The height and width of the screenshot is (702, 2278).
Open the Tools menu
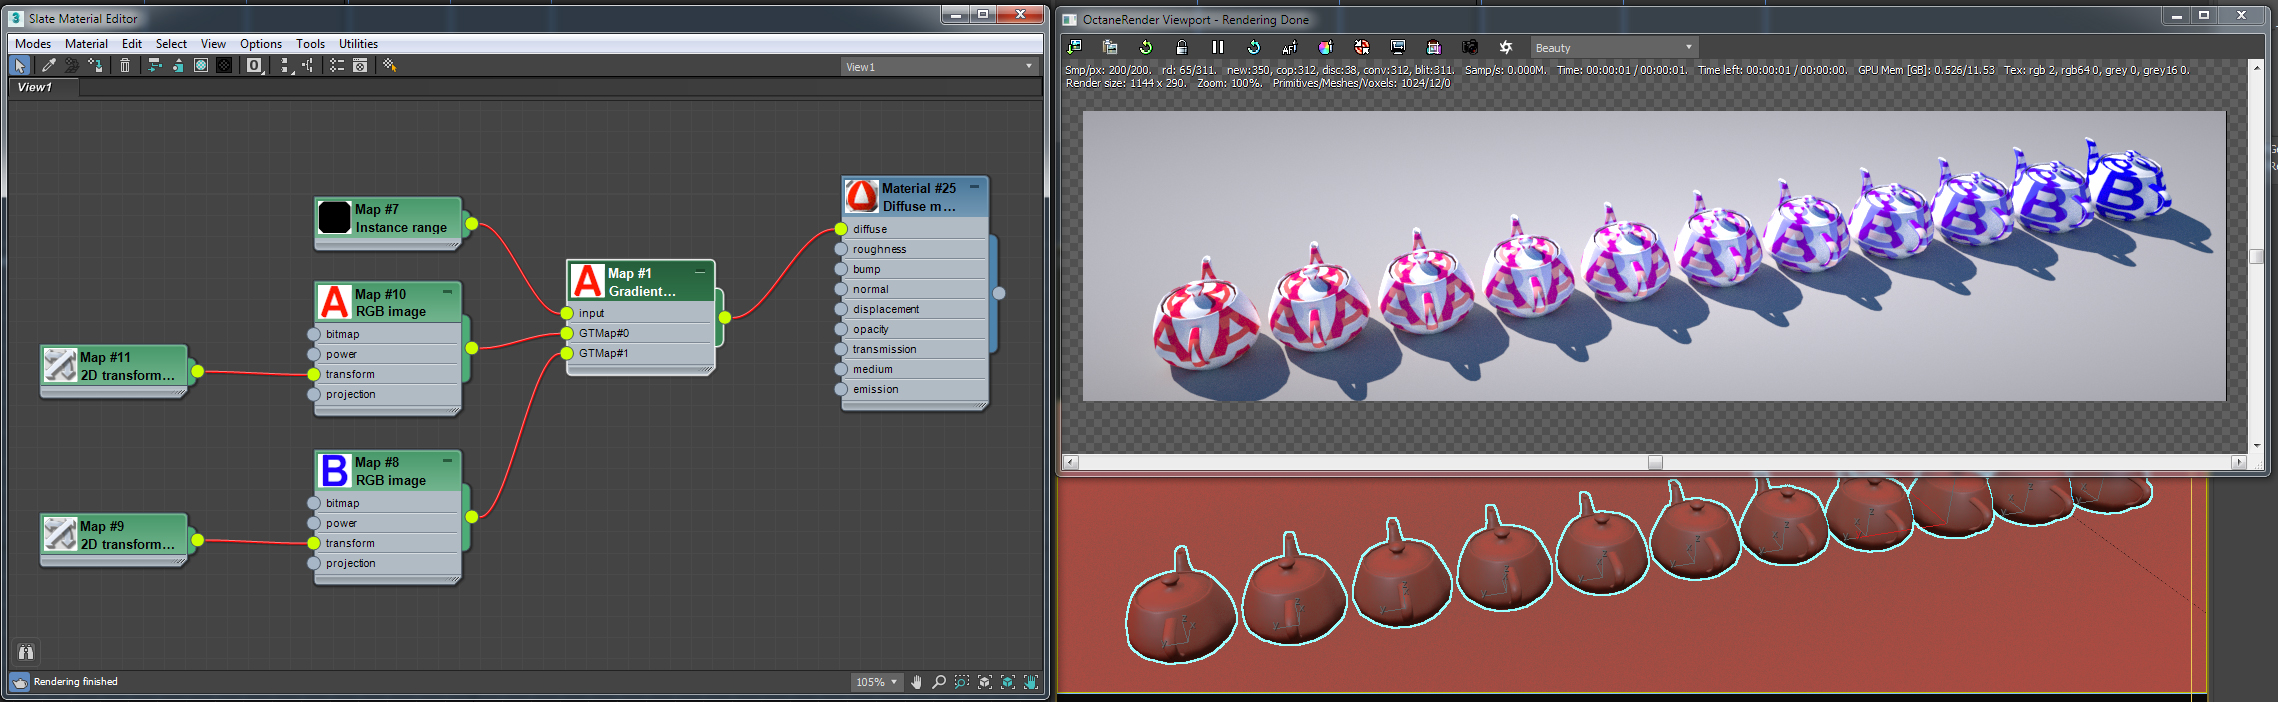310,44
